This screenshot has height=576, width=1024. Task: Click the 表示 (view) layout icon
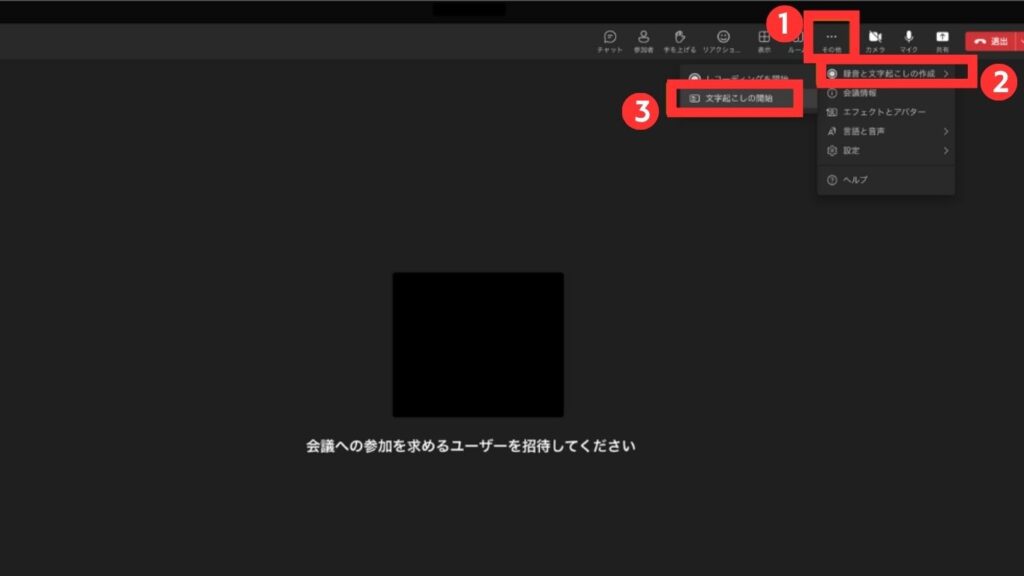(764, 37)
